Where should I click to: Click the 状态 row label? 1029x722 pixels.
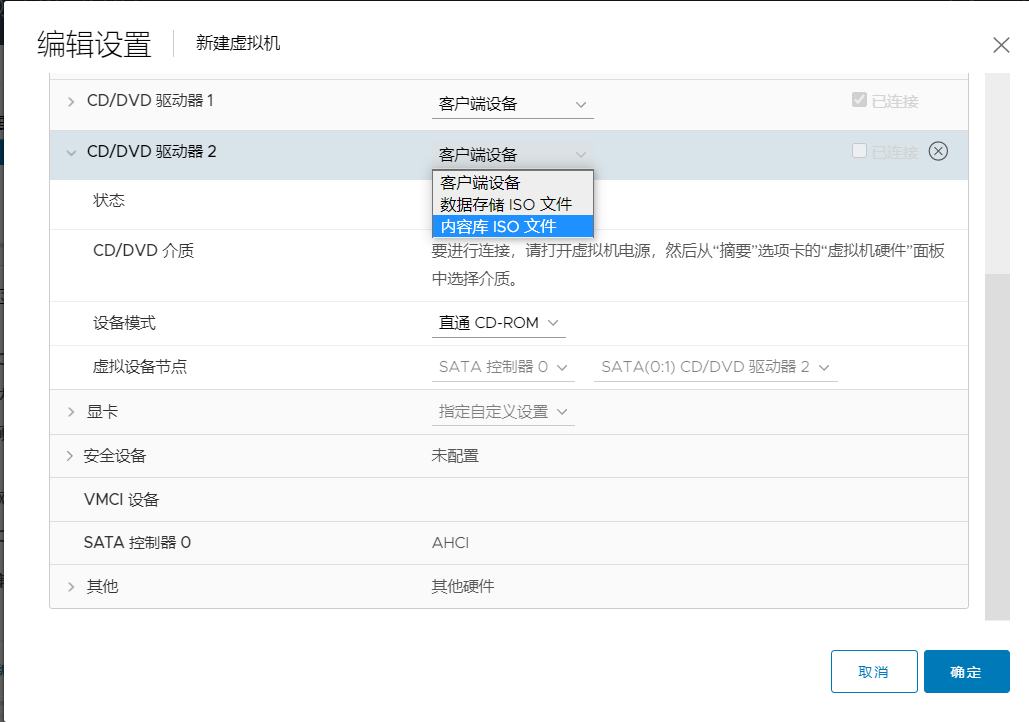coord(109,200)
